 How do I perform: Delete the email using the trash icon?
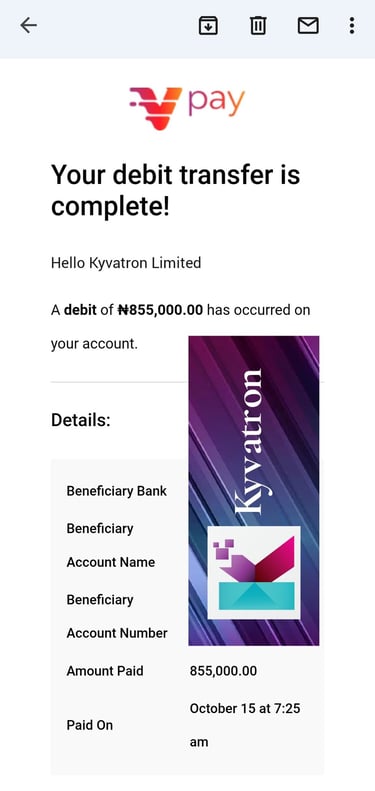point(258,25)
